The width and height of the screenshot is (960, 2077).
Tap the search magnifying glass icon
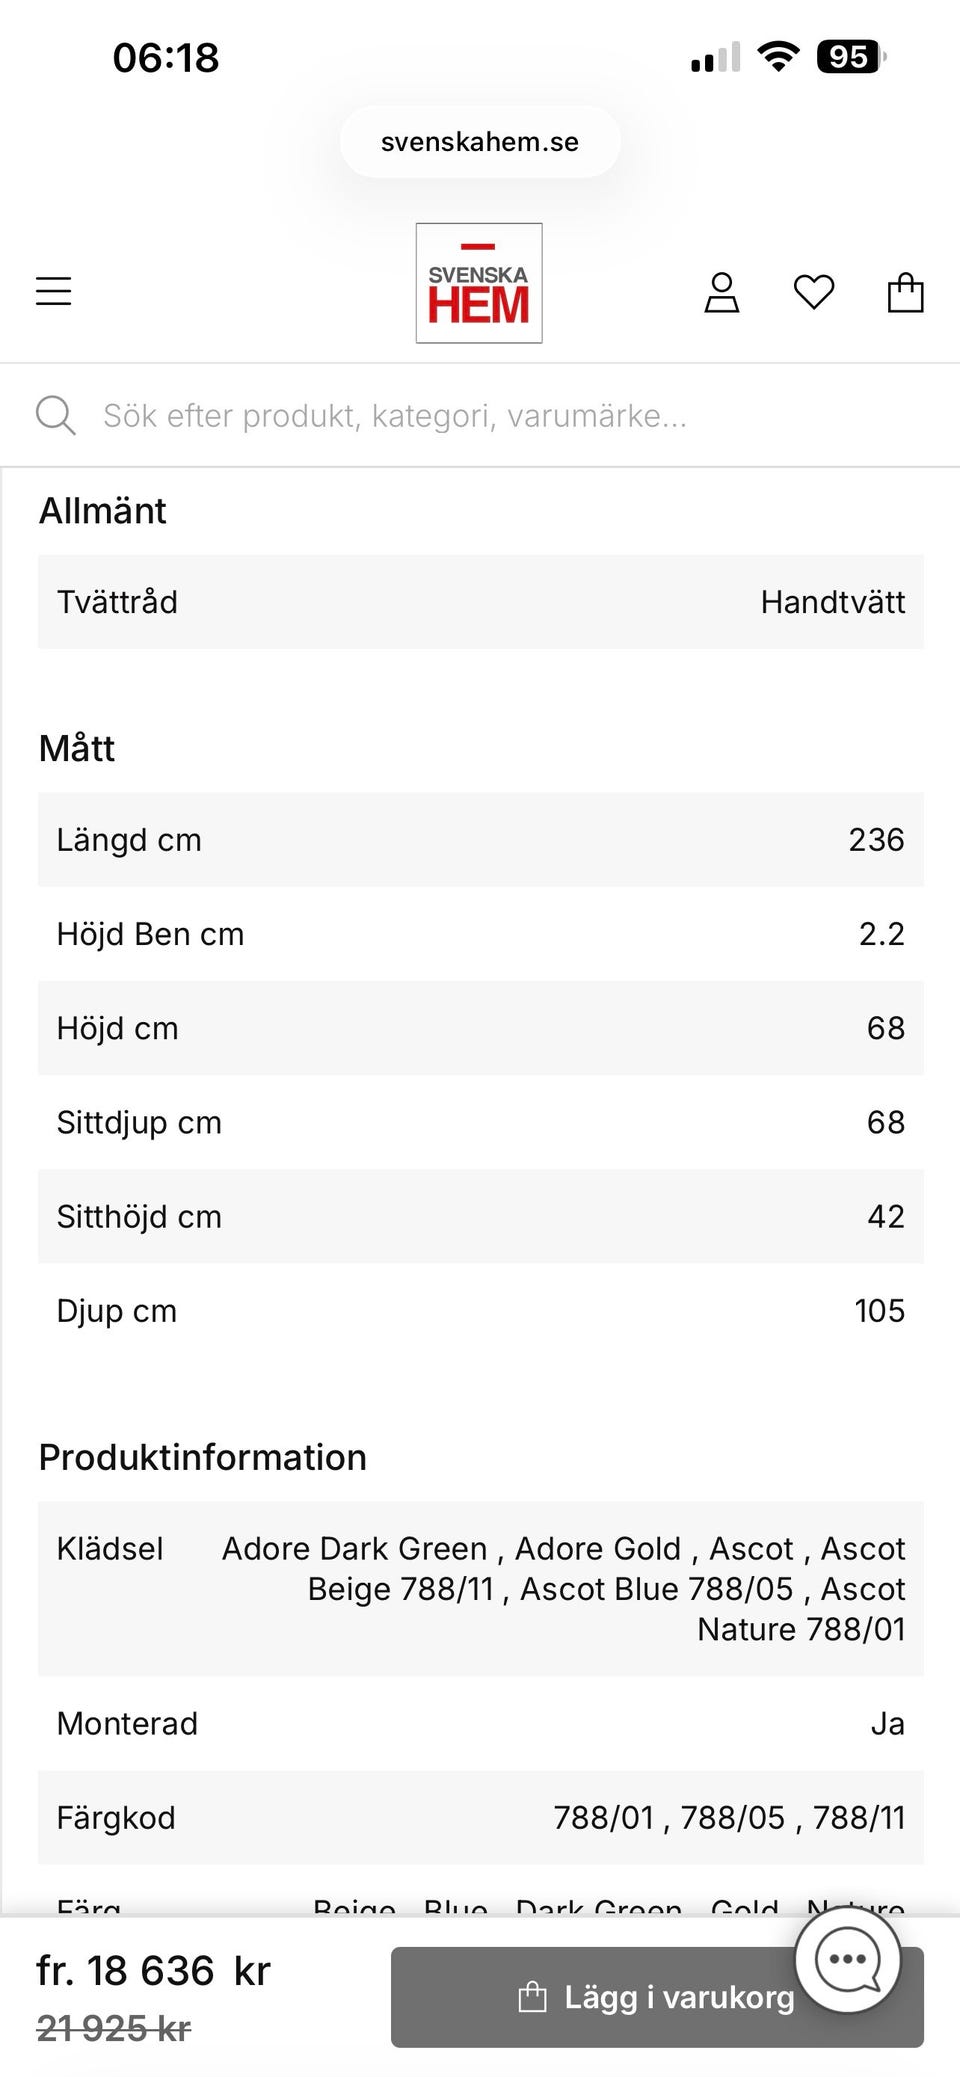click(x=56, y=415)
